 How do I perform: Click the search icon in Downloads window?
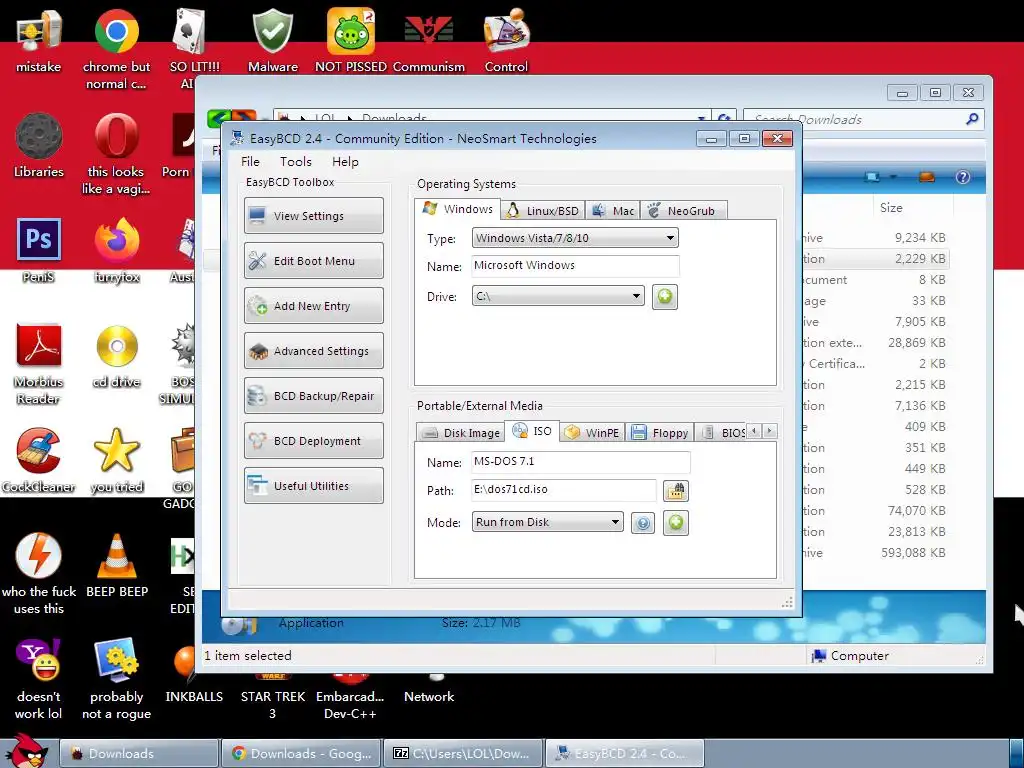(x=972, y=119)
